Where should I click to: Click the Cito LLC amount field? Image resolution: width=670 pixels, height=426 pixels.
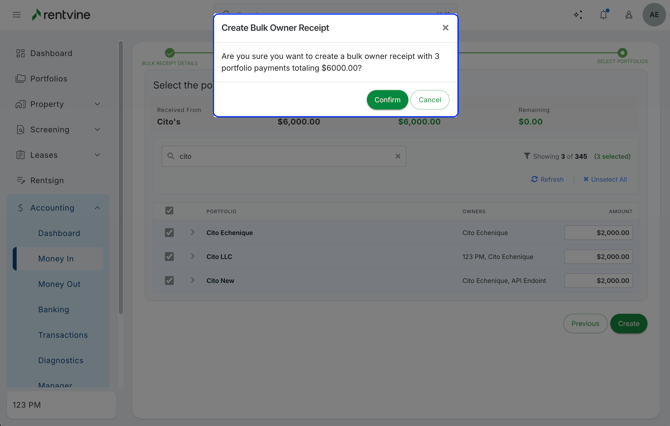pos(598,257)
